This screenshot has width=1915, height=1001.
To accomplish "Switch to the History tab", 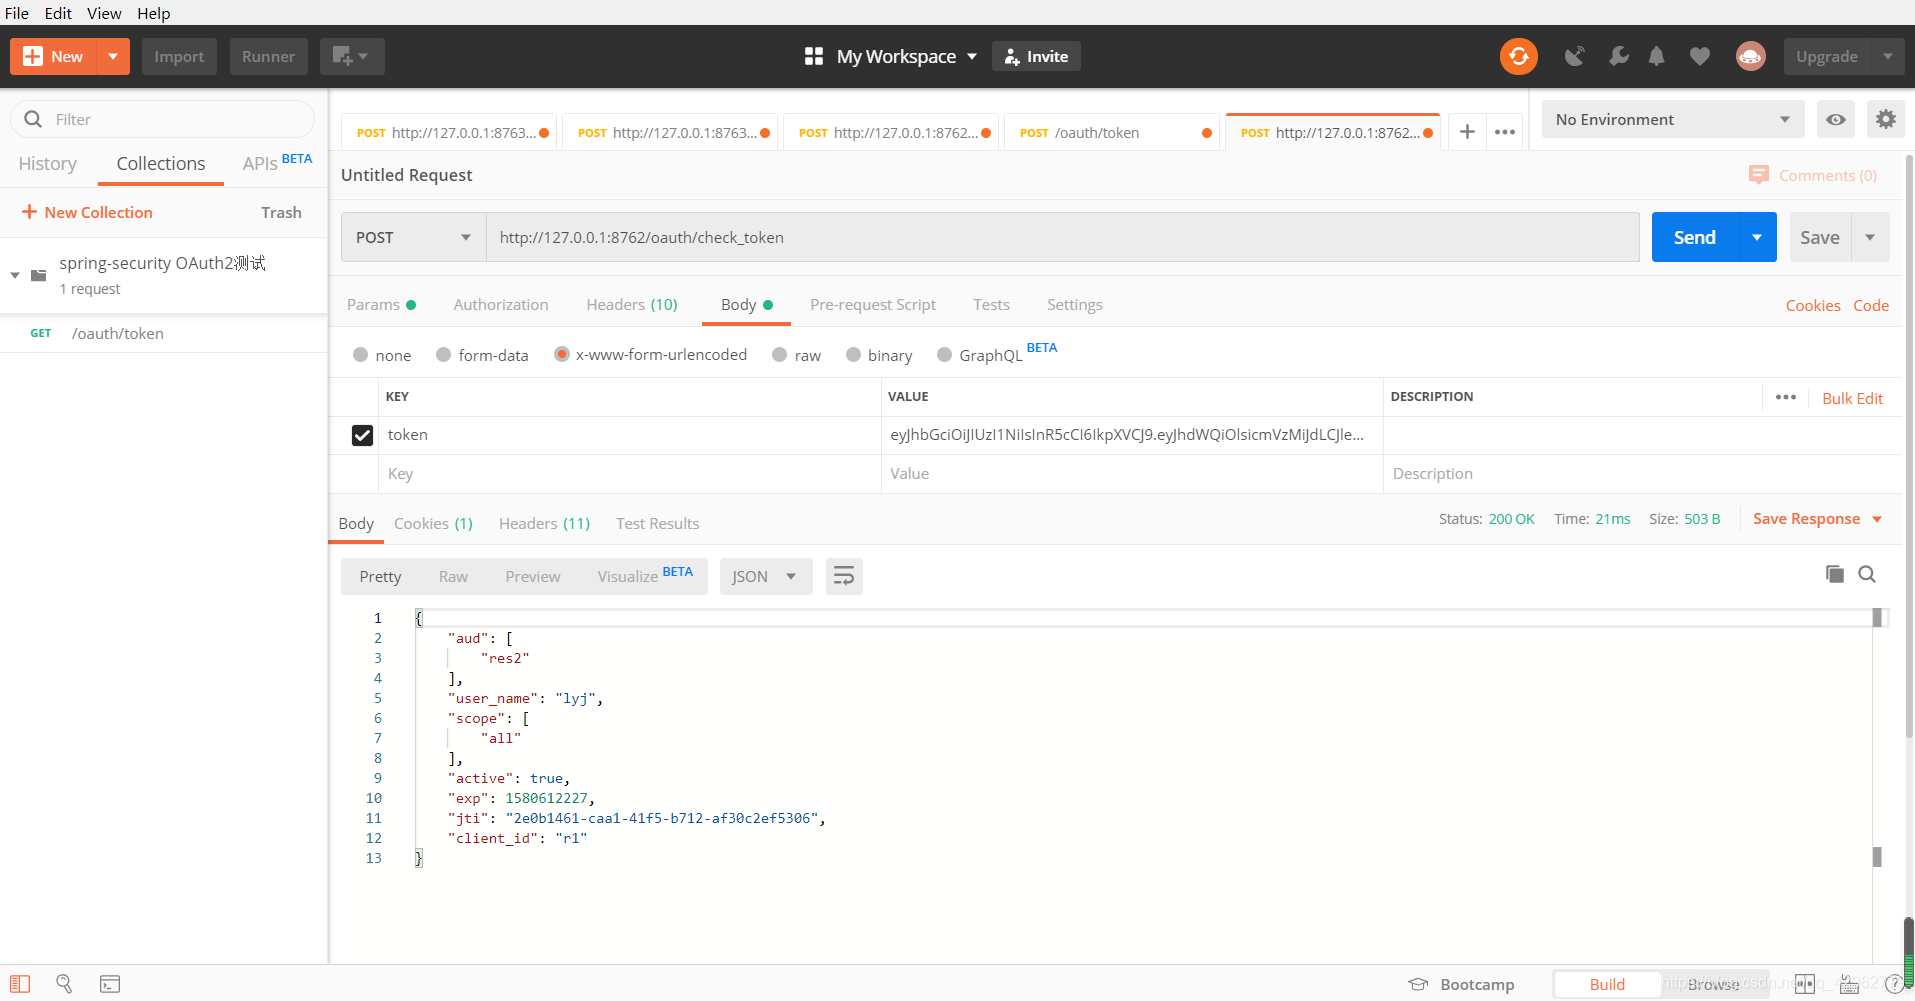I will click(x=47, y=163).
